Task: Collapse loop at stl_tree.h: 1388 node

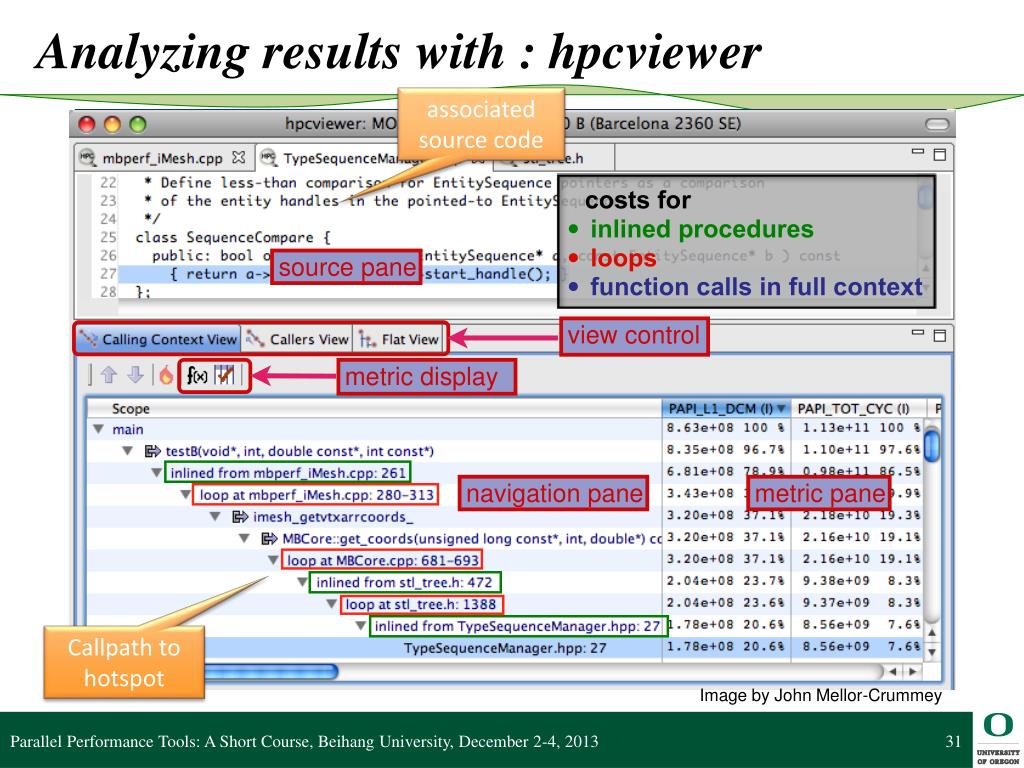Action: [332, 604]
